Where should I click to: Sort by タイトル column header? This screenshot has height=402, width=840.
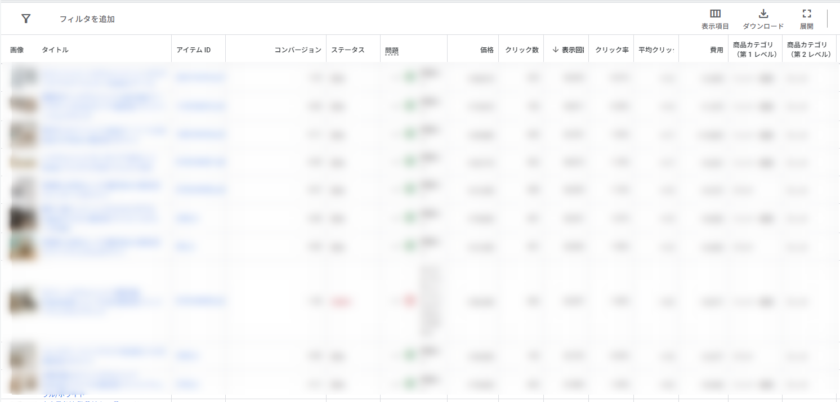click(x=55, y=49)
